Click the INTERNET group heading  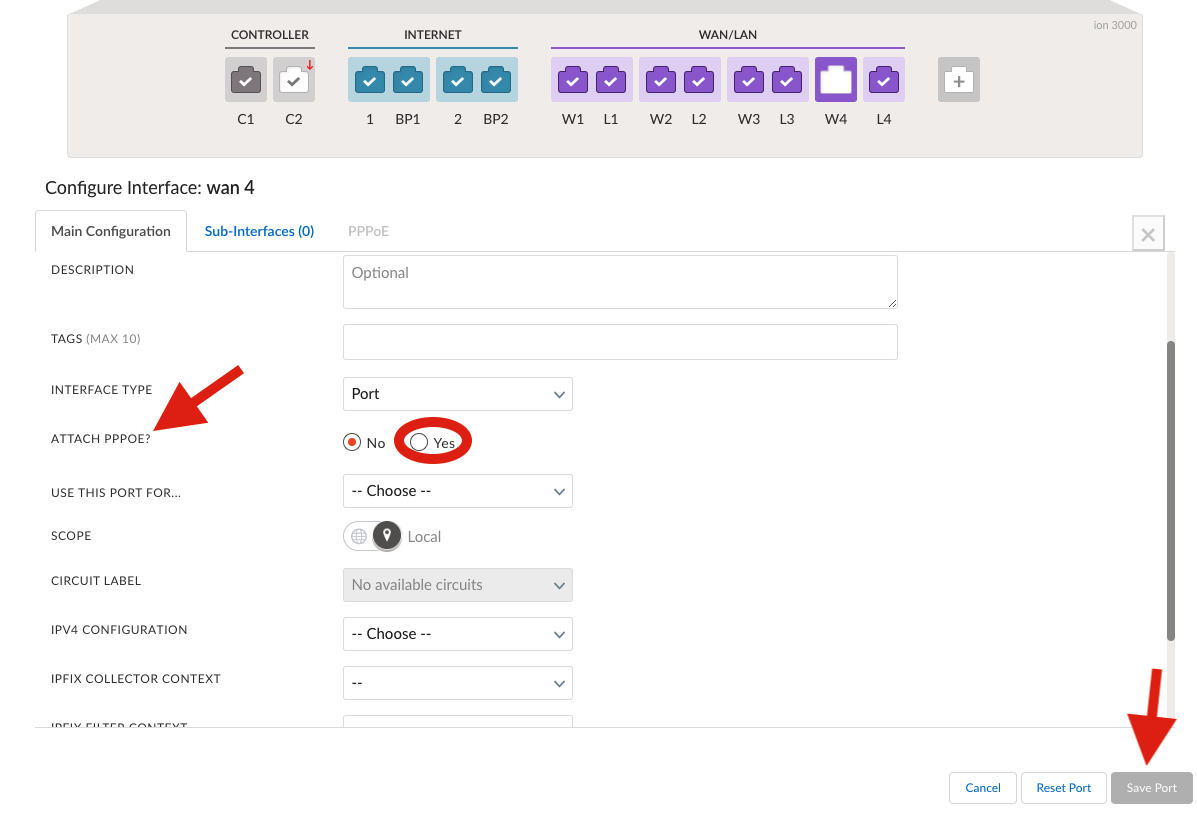coord(433,35)
